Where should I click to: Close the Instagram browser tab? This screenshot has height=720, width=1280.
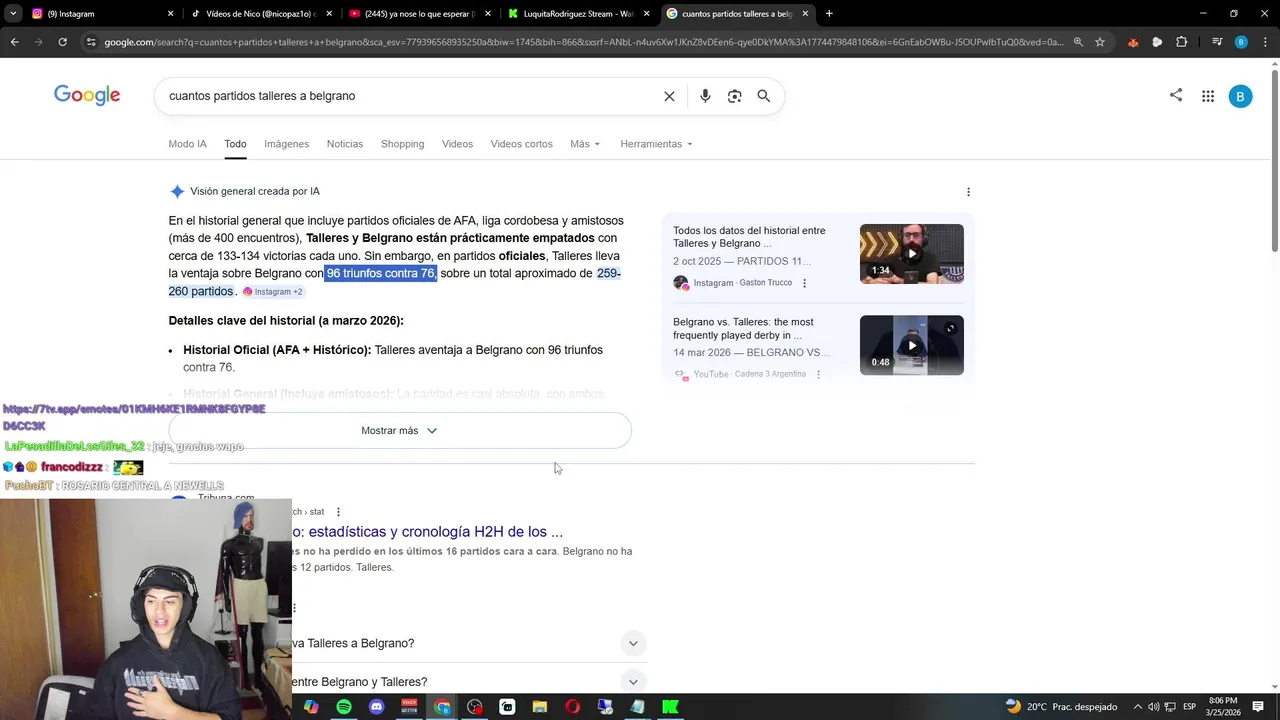170,14
